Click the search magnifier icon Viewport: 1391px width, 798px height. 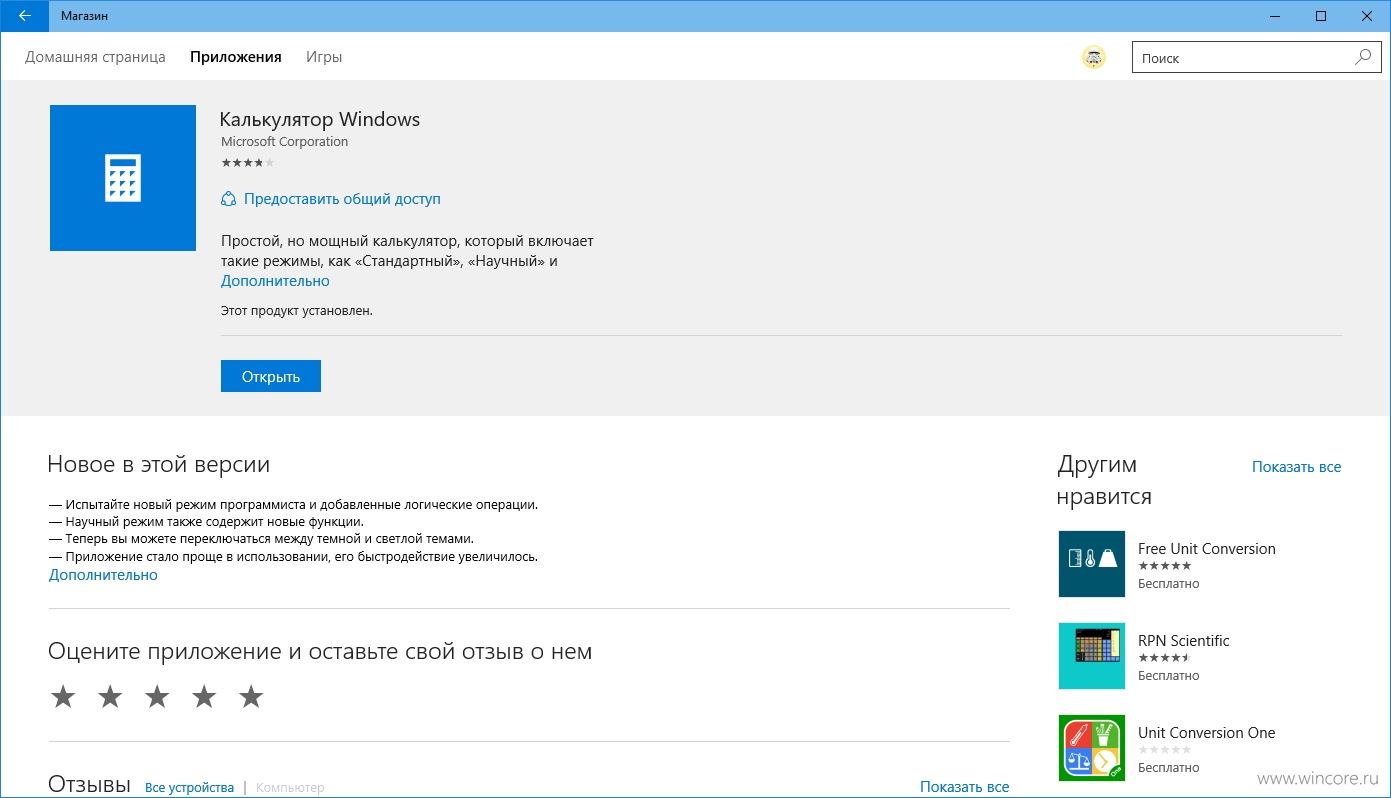pos(1363,58)
